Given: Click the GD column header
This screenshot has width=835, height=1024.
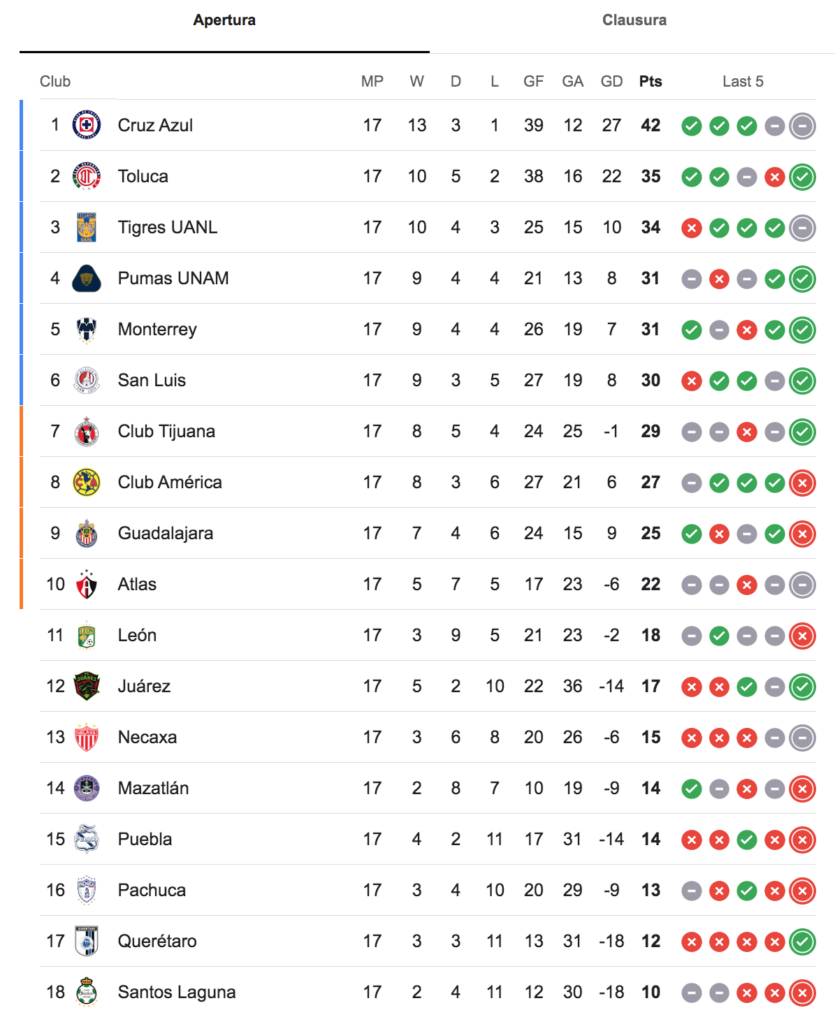Looking at the screenshot, I should click(611, 82).
